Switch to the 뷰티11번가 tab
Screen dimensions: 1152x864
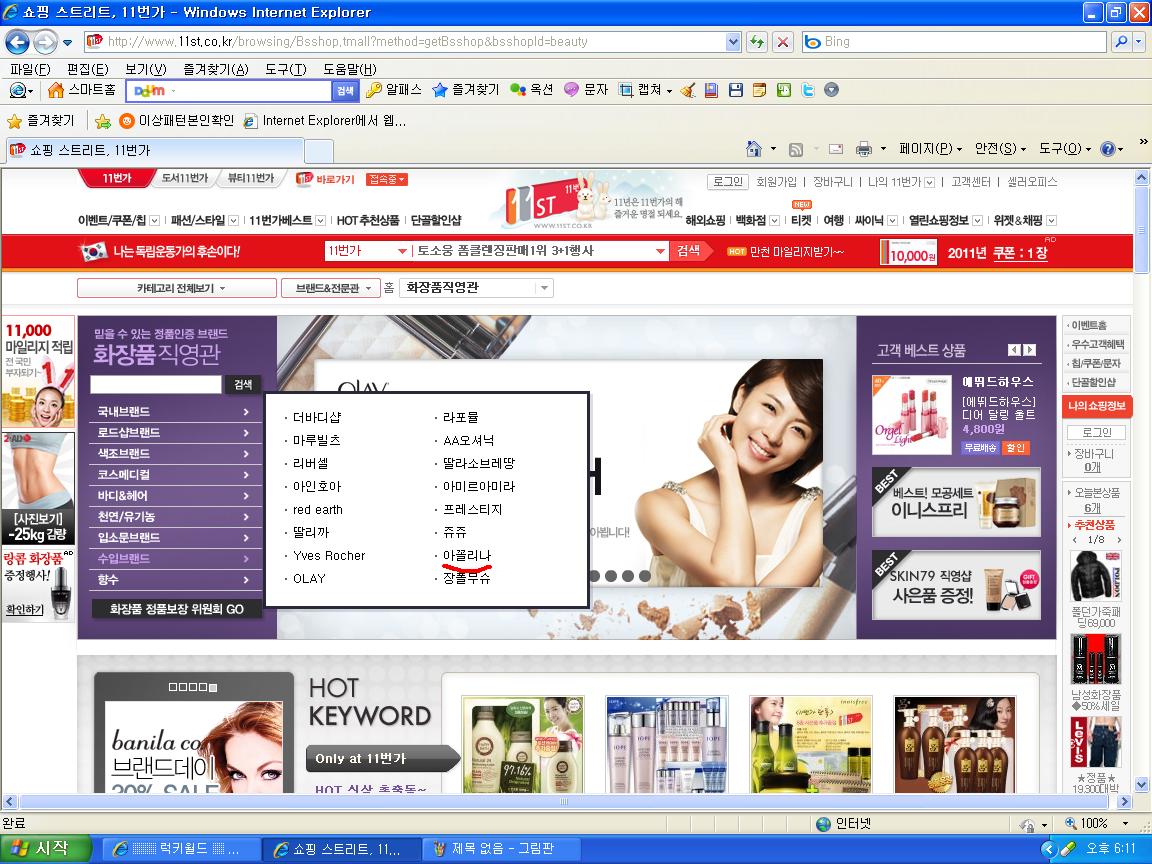[x=251, y=178]
